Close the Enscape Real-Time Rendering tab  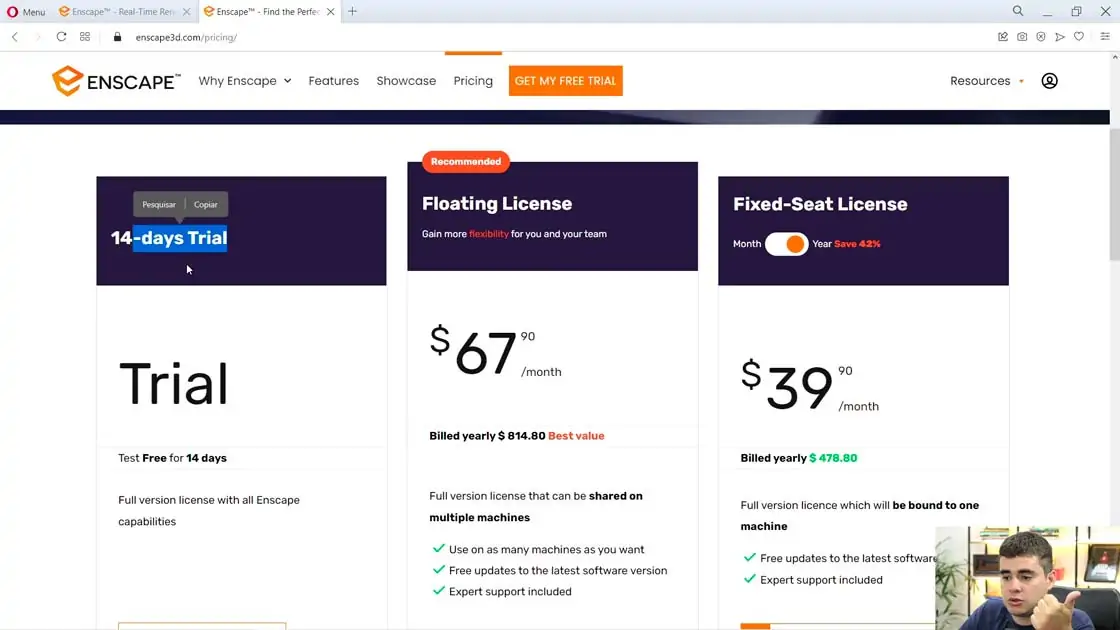click(186, 11)
